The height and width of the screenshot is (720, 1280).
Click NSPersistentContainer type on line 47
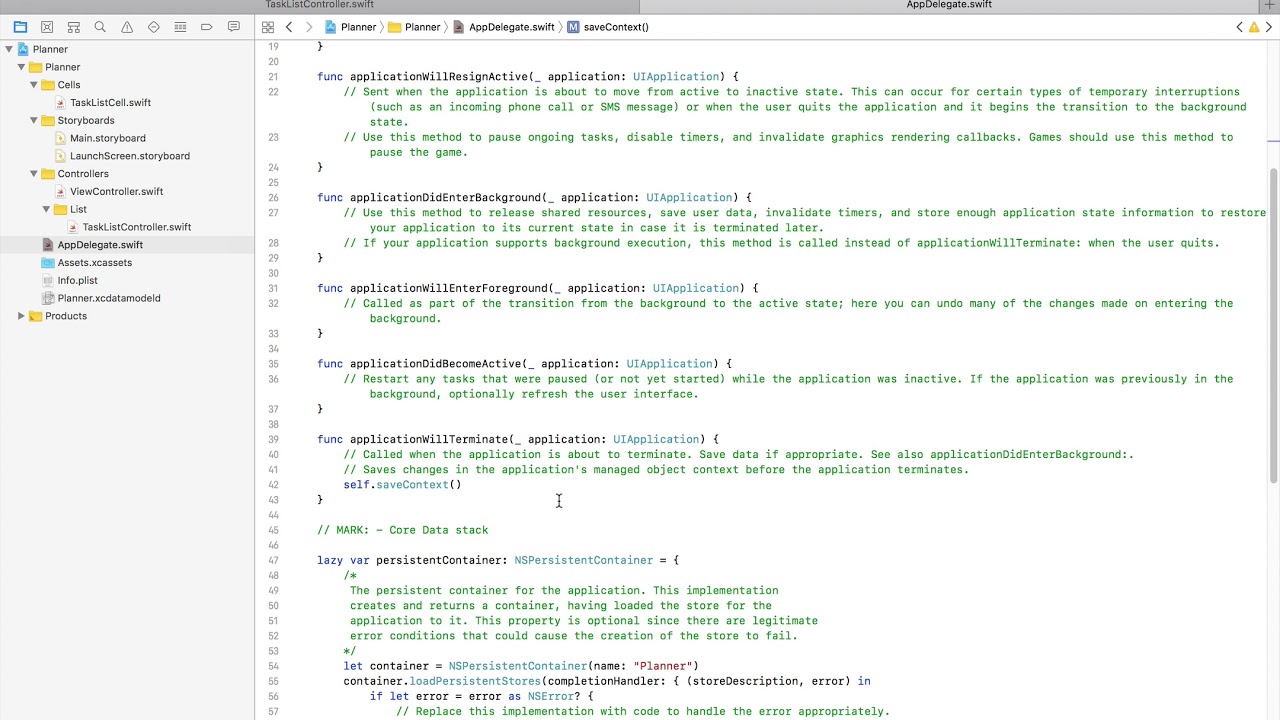[x=583, y=560]
